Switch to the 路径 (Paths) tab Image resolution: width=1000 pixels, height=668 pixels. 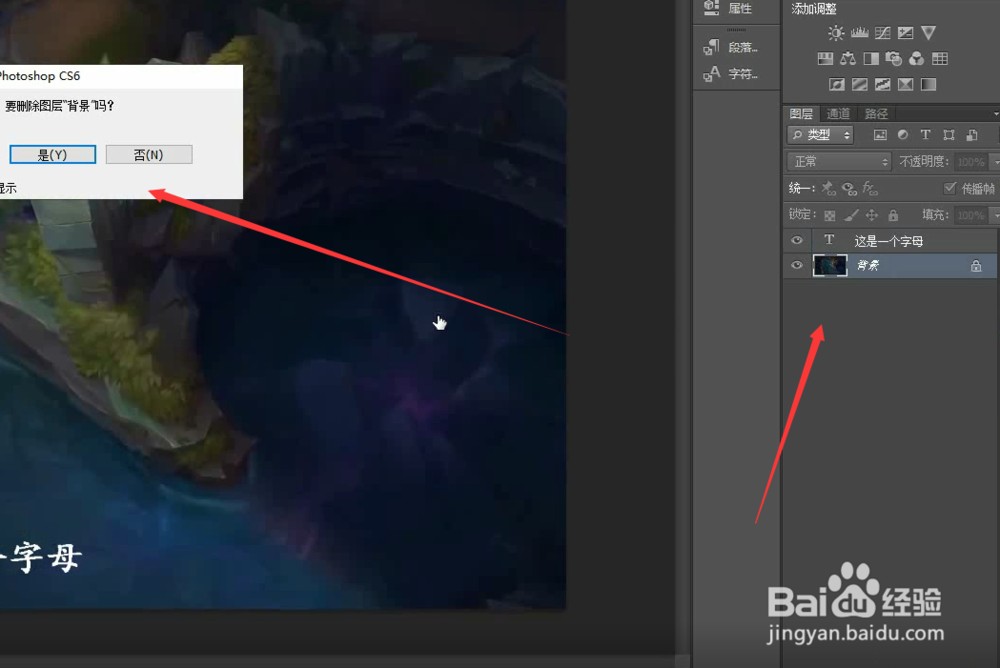click(876, 114)
